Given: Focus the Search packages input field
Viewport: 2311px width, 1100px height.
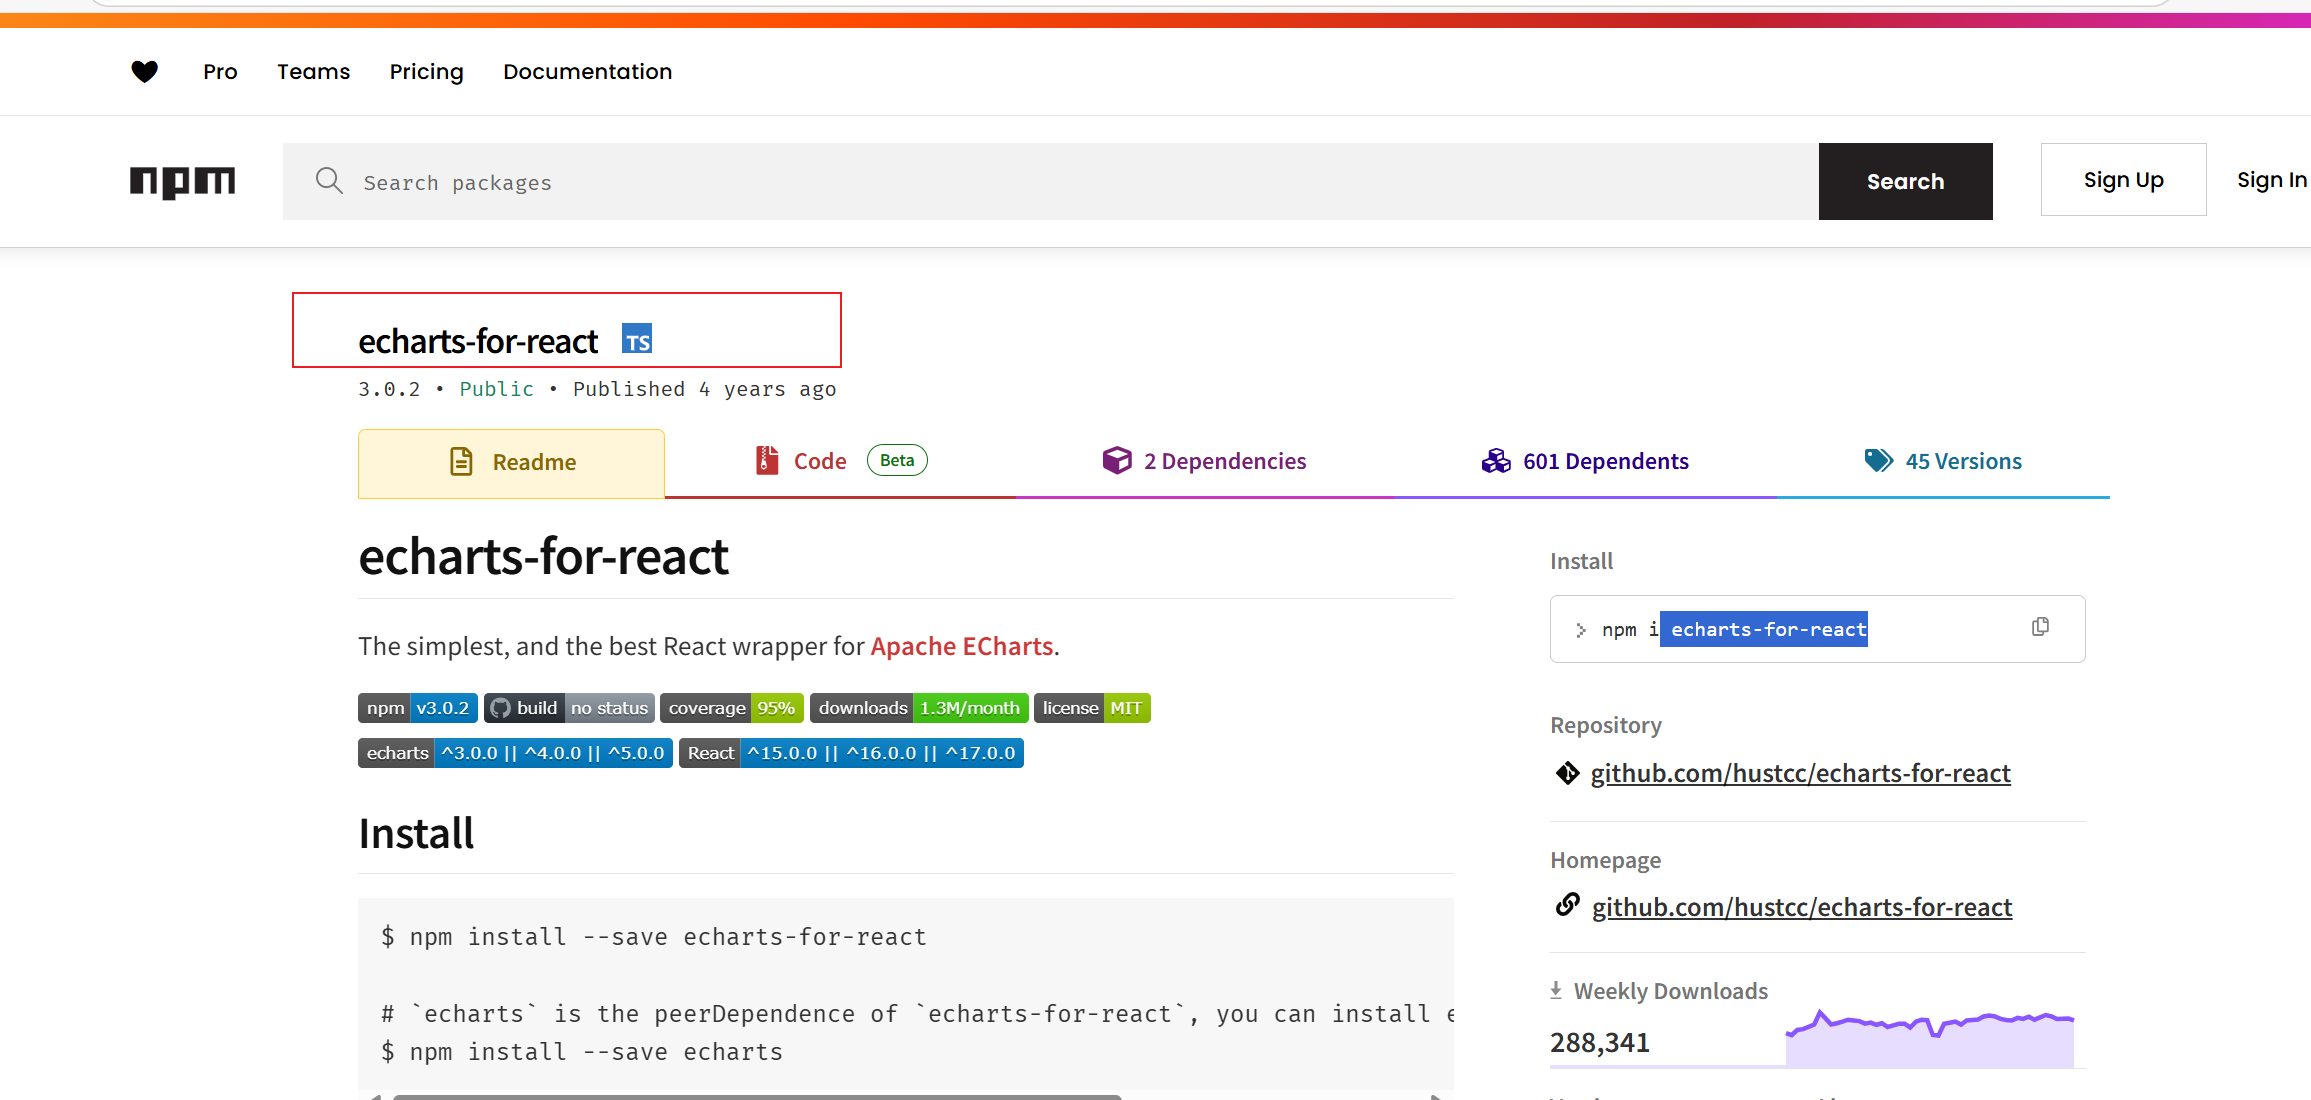Looking at the screenshot, I should pos(1050,181).
